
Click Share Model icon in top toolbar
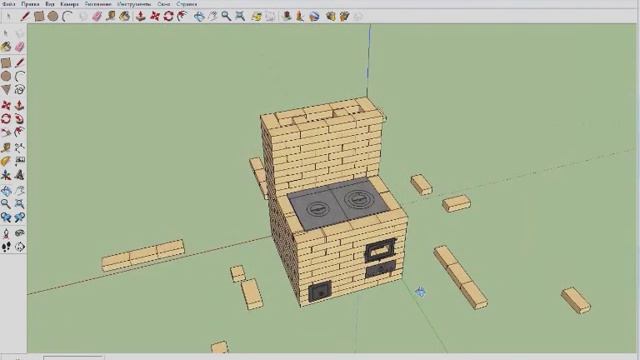point(344,16)
